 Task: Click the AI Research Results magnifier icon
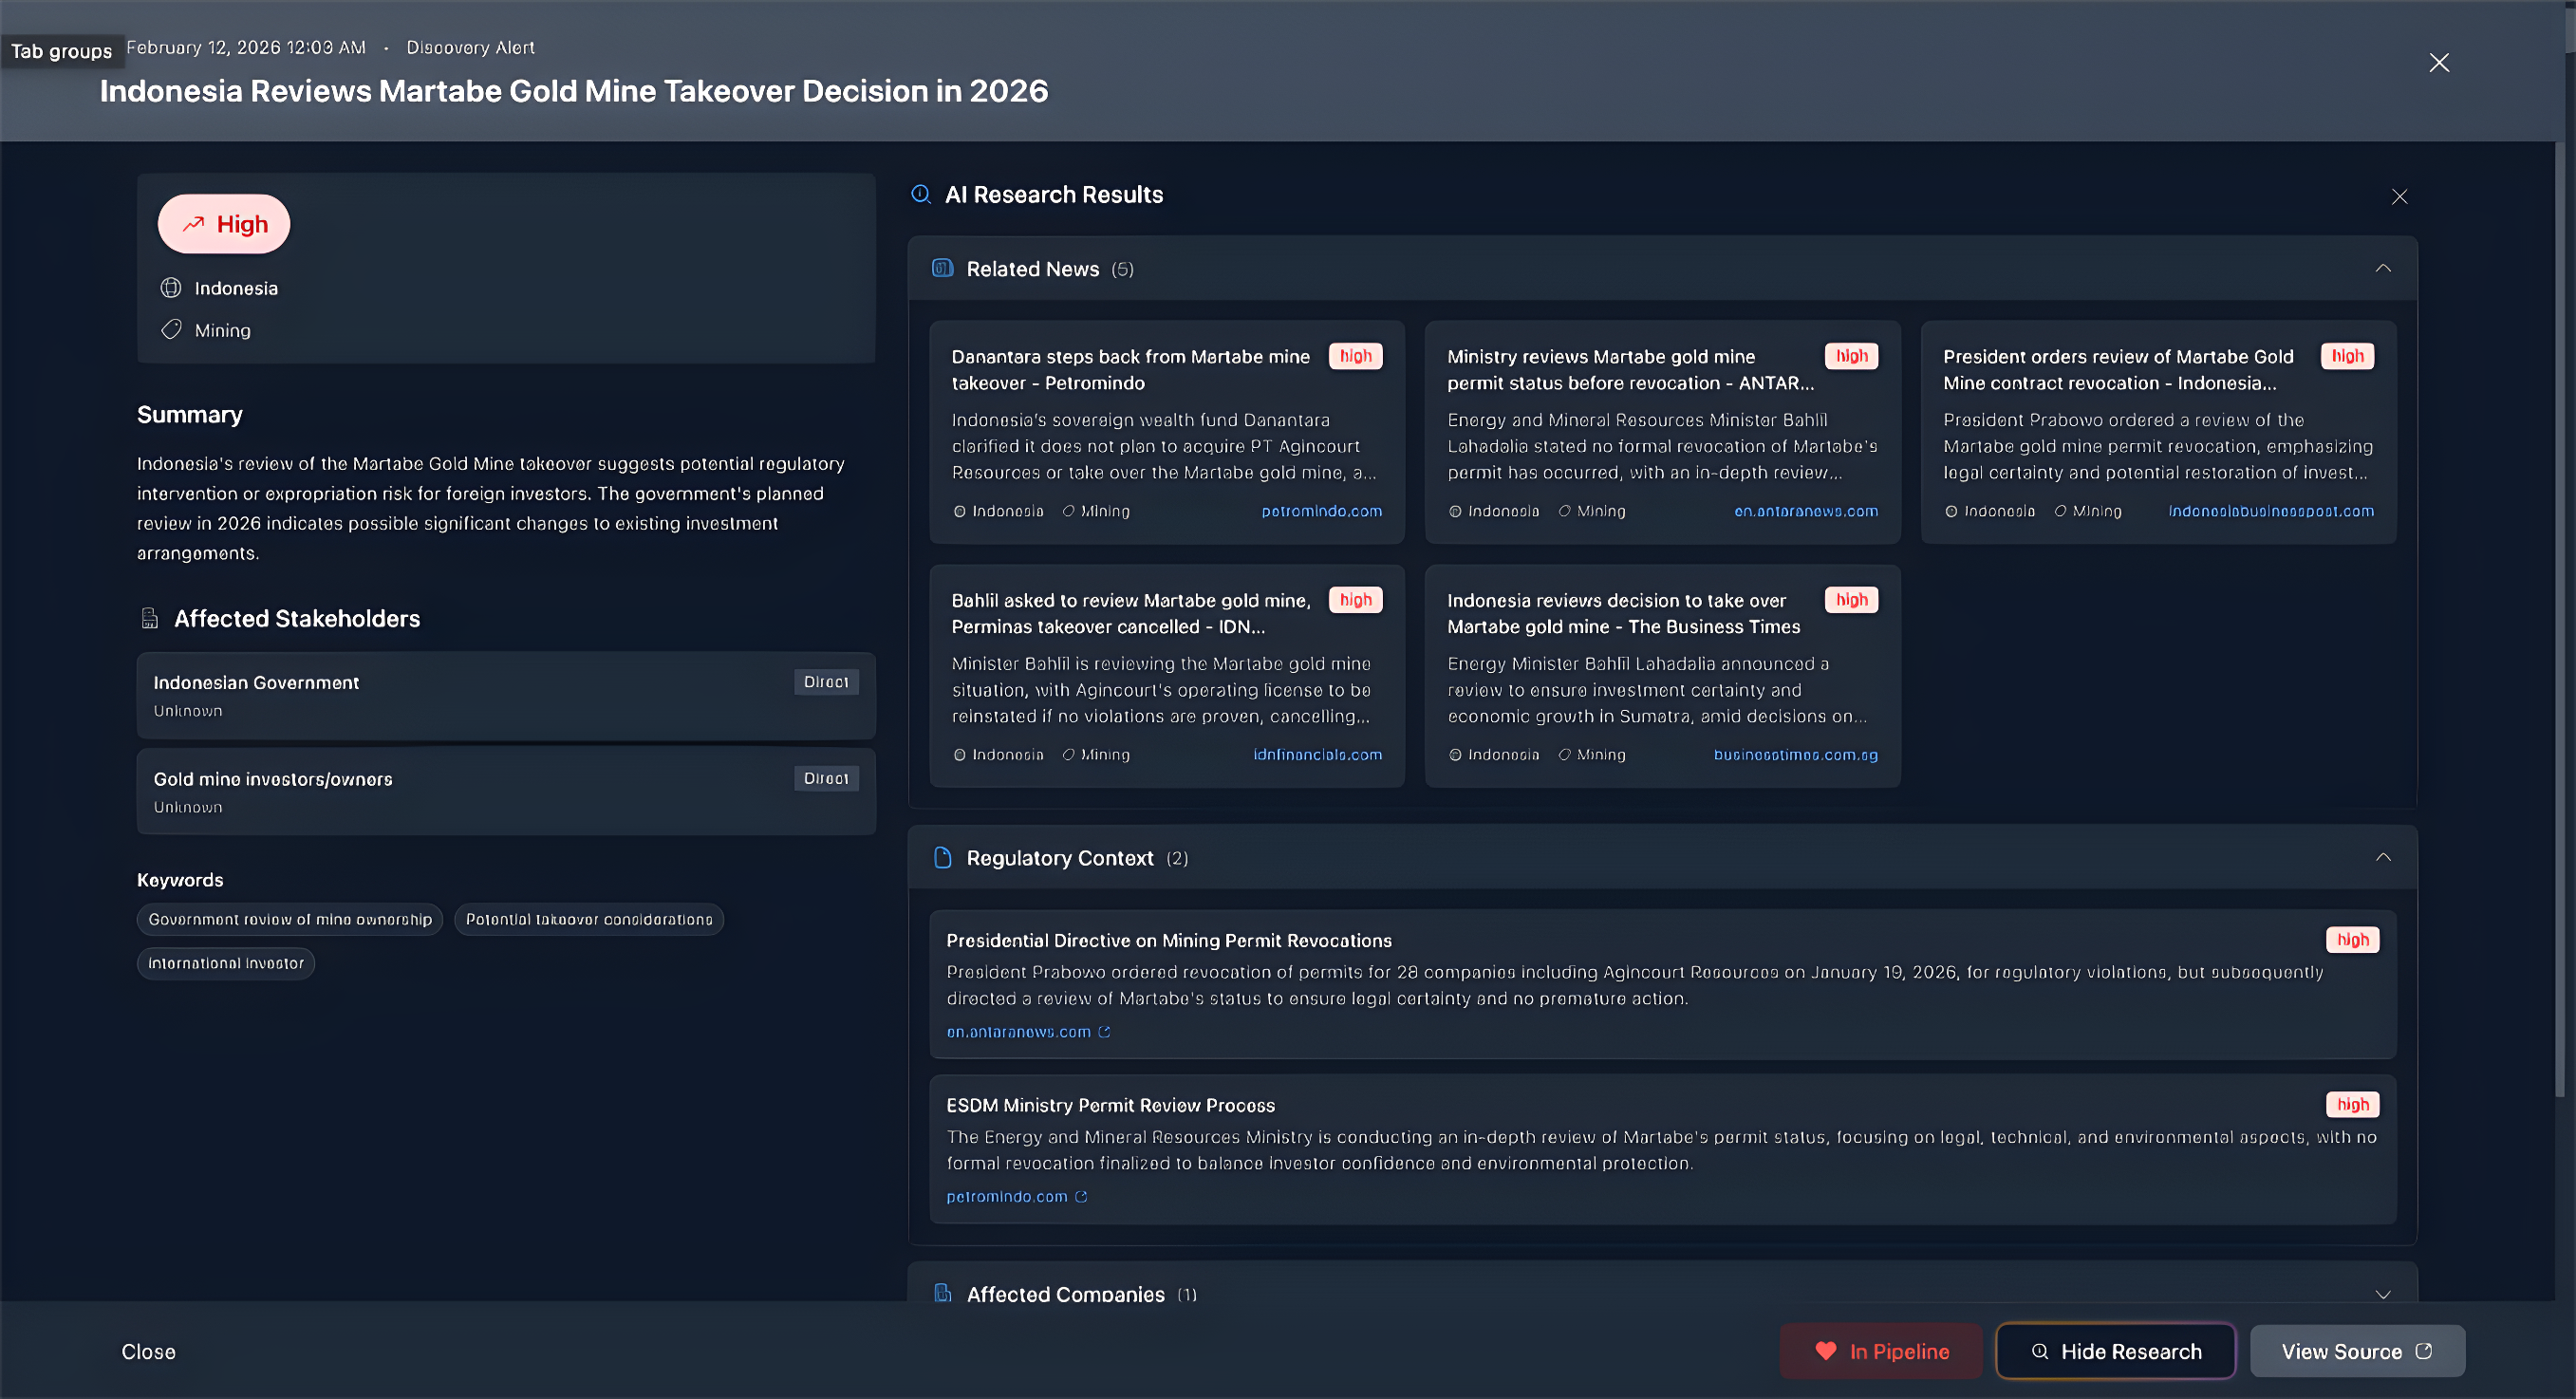[x=921, y=194]
